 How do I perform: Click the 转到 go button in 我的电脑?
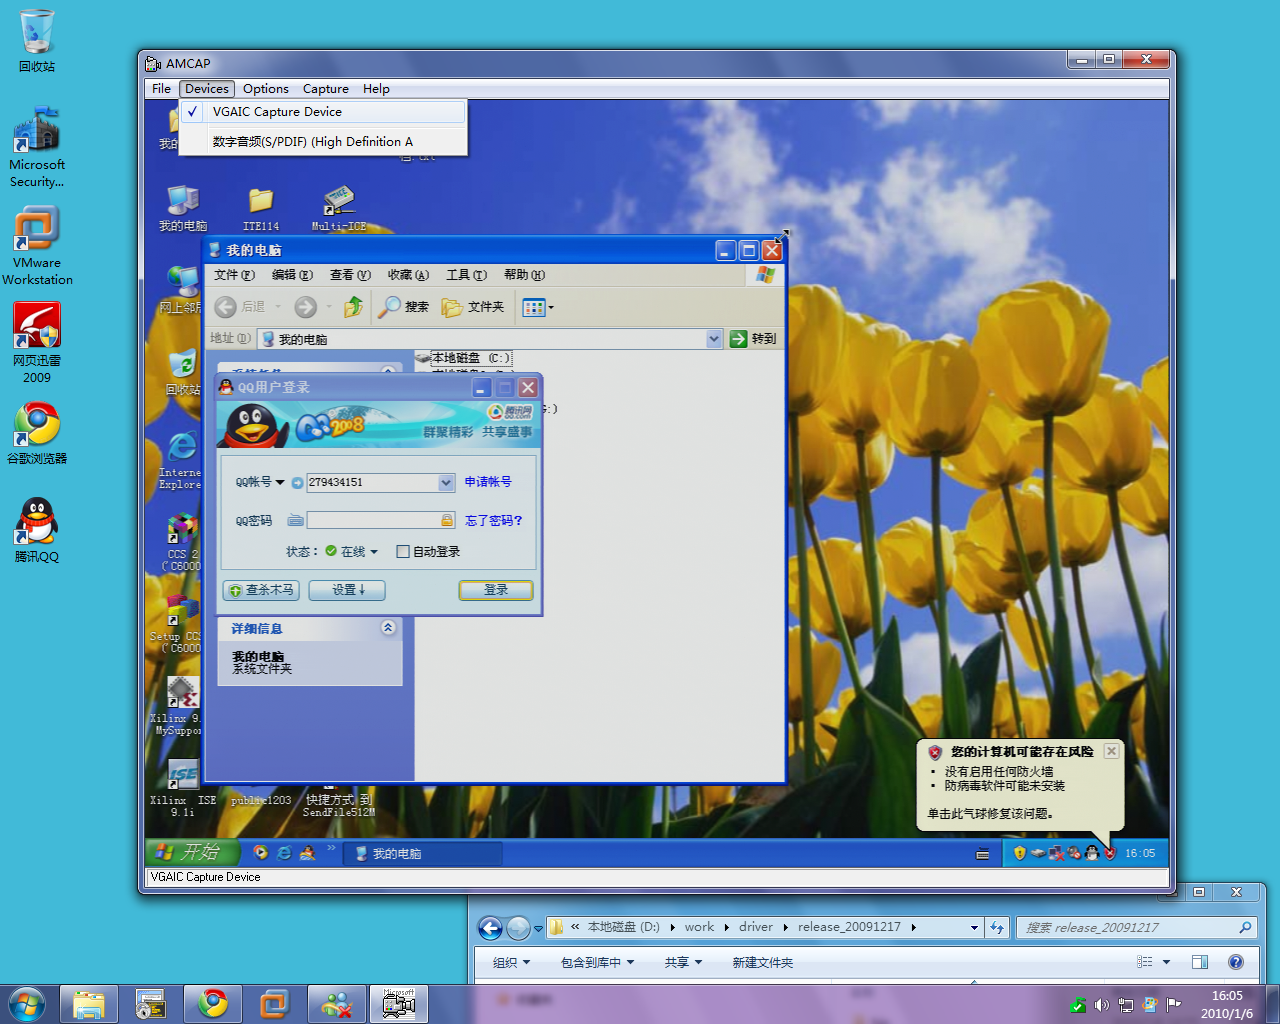coord(753,339)
